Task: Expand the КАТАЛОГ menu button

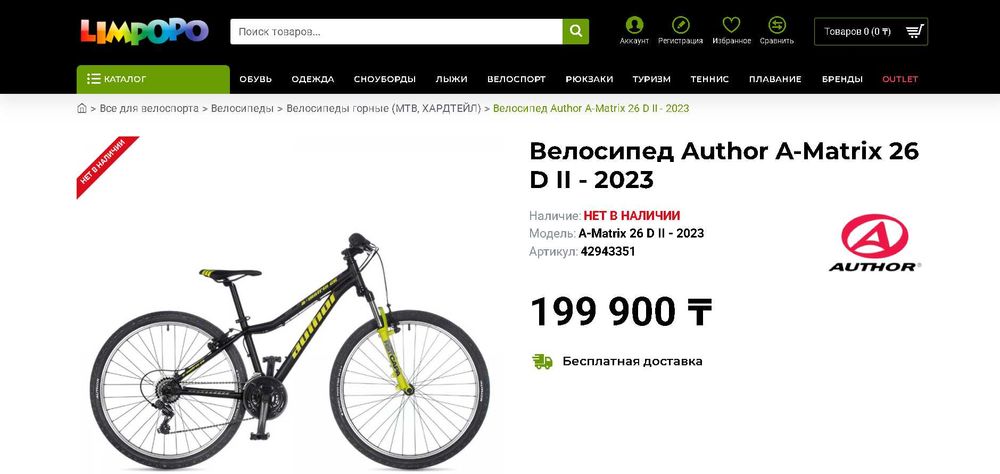Action: click(153, 79)
